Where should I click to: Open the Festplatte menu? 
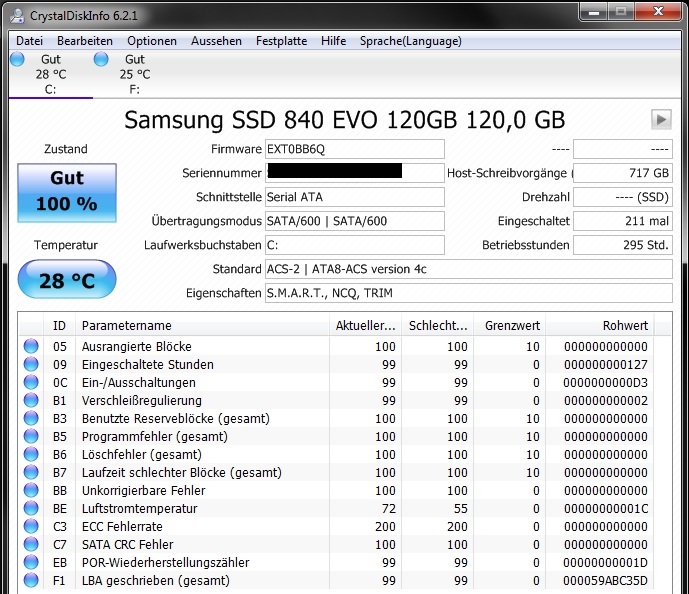(x=282, y=41)
